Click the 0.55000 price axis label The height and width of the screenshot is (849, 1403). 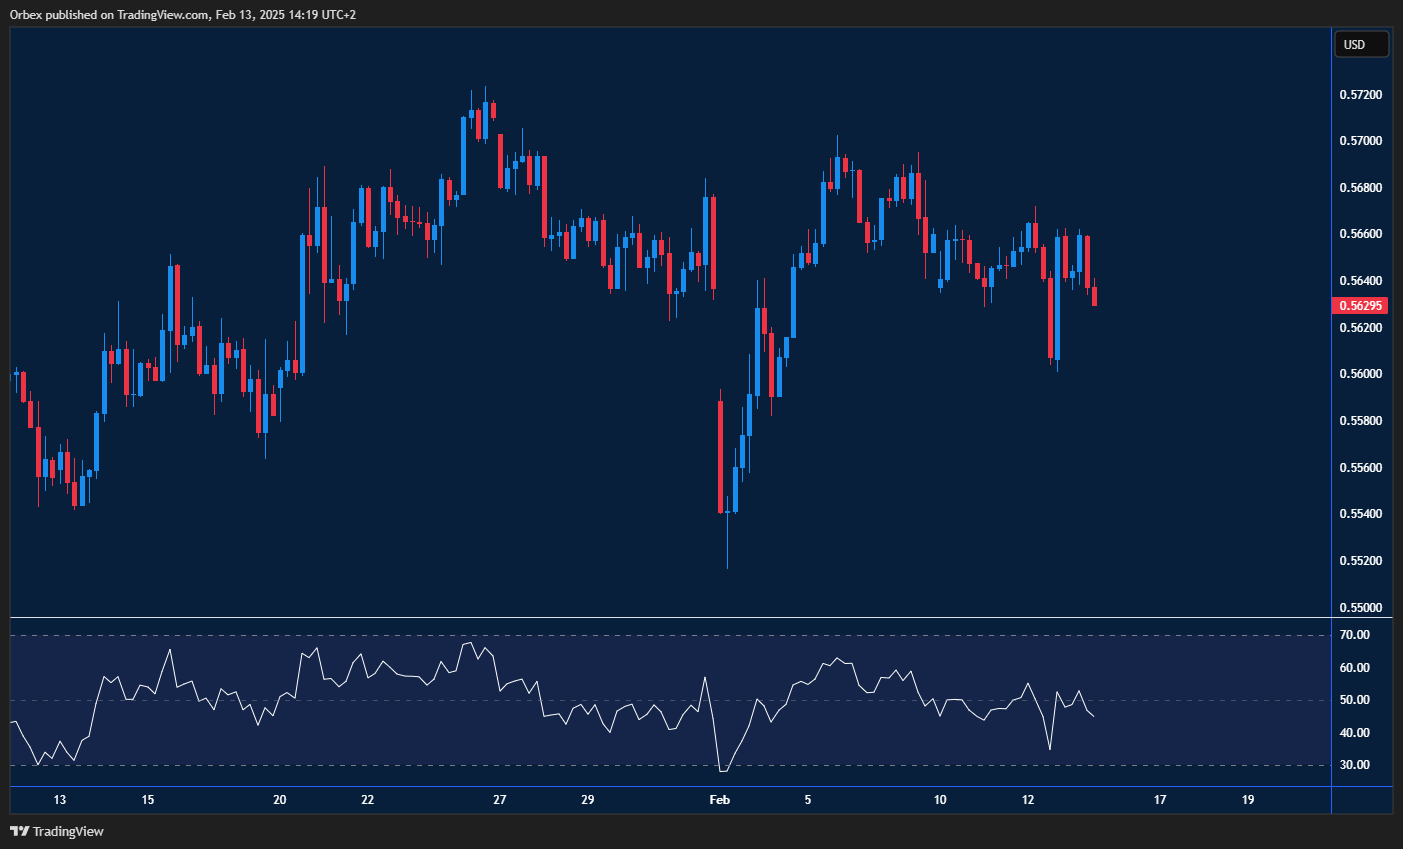(x=1360, y=608)
